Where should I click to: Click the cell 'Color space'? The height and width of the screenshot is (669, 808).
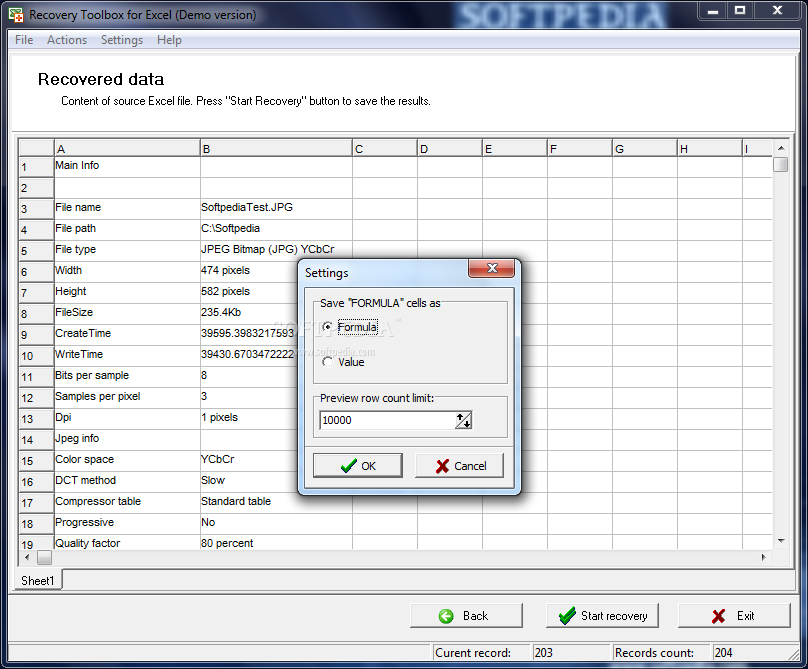click(127, 460)
